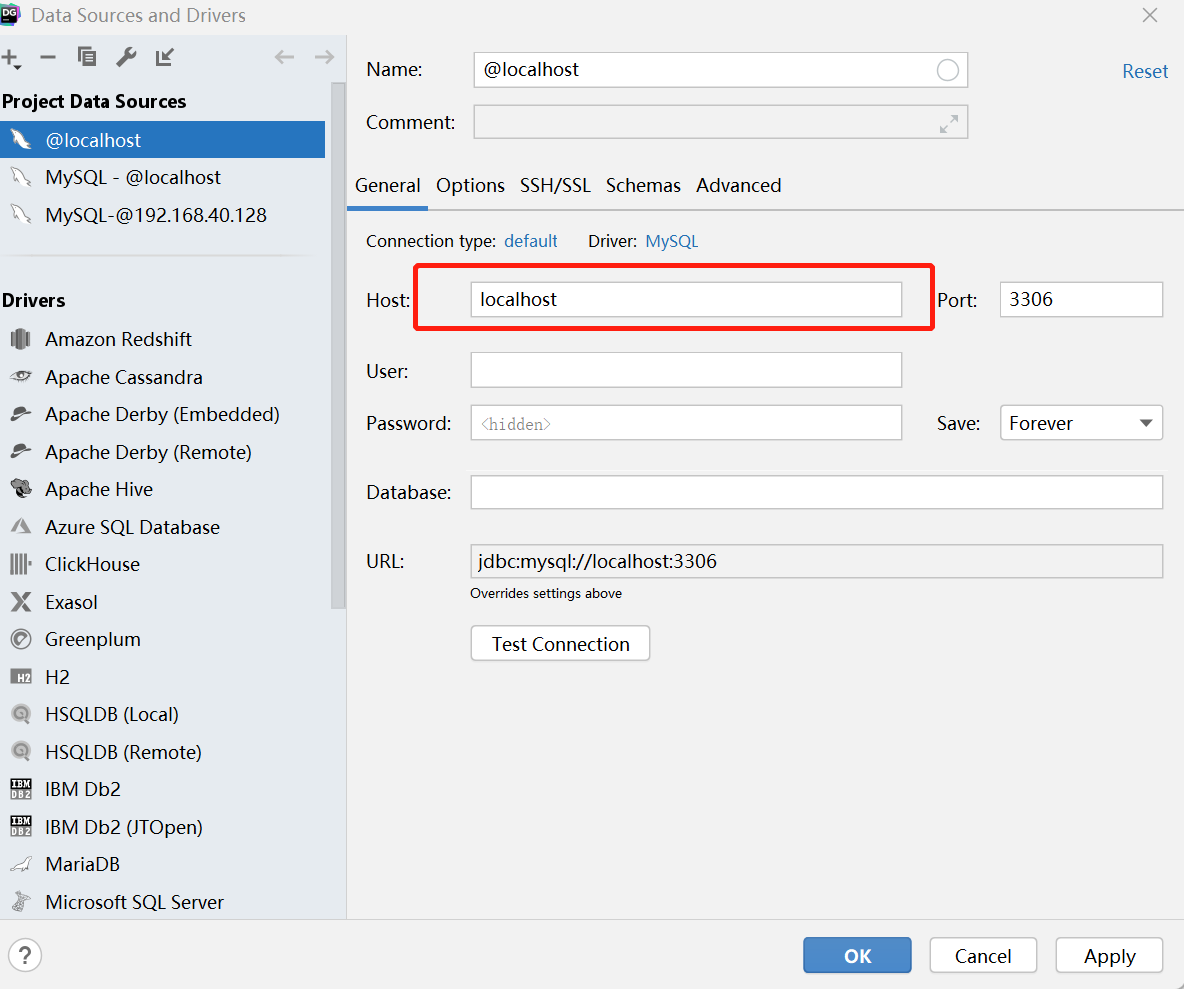Click the import data sources arrow icon
The image size is (1184, 989).
(163, 58)
